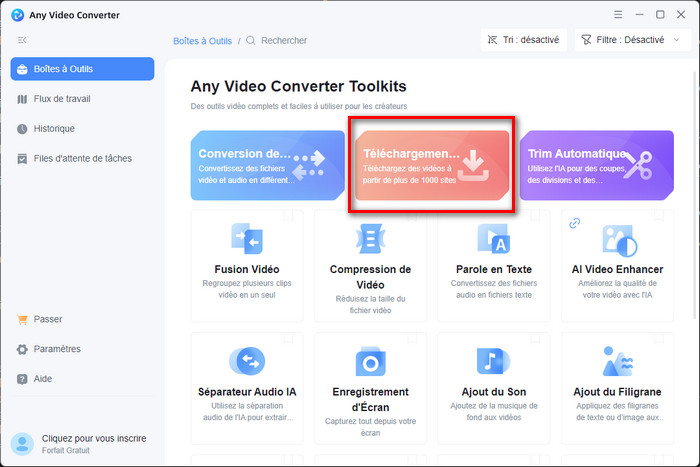Click the AI Video Enhancer icon
The width and height of the screenshot is (700, 467).
[x=619, y=241]
